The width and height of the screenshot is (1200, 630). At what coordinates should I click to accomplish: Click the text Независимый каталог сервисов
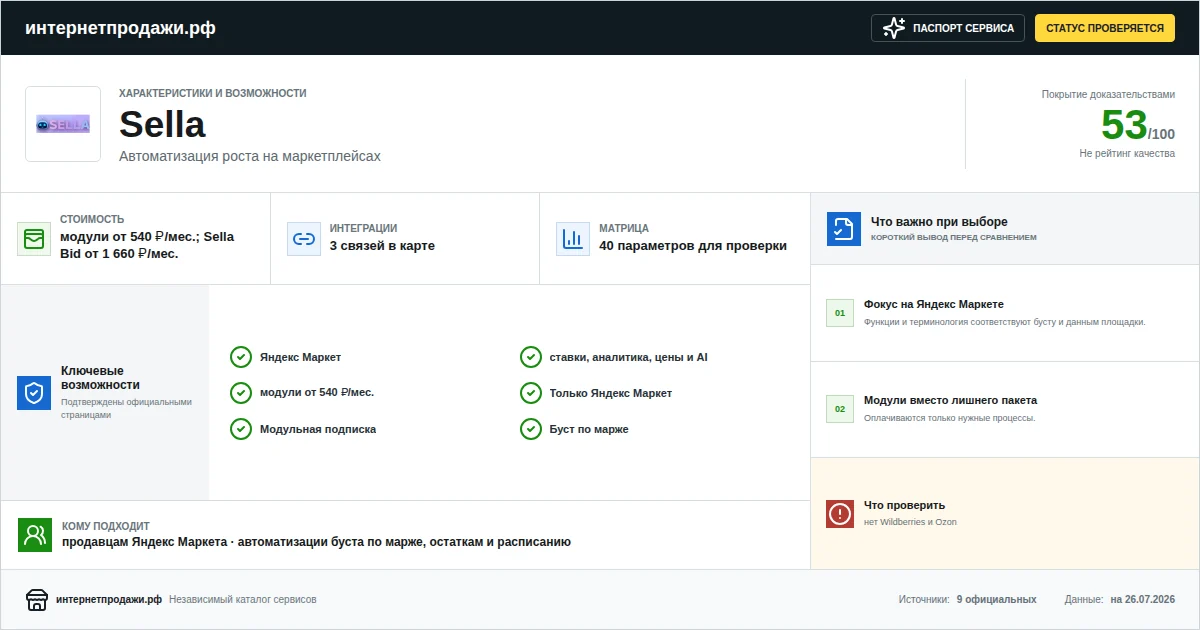(x=243, y=600)
